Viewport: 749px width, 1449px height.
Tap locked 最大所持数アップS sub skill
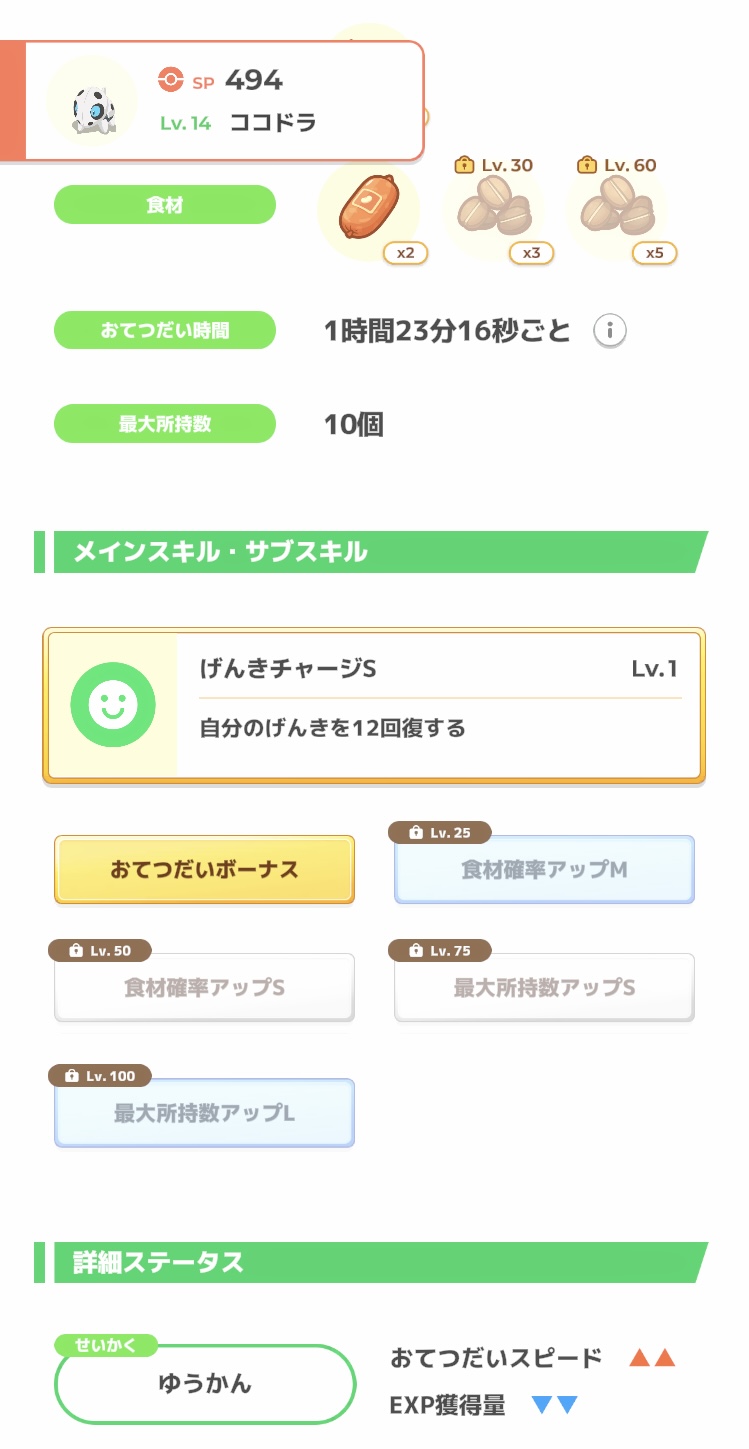(x=544, y=987)
